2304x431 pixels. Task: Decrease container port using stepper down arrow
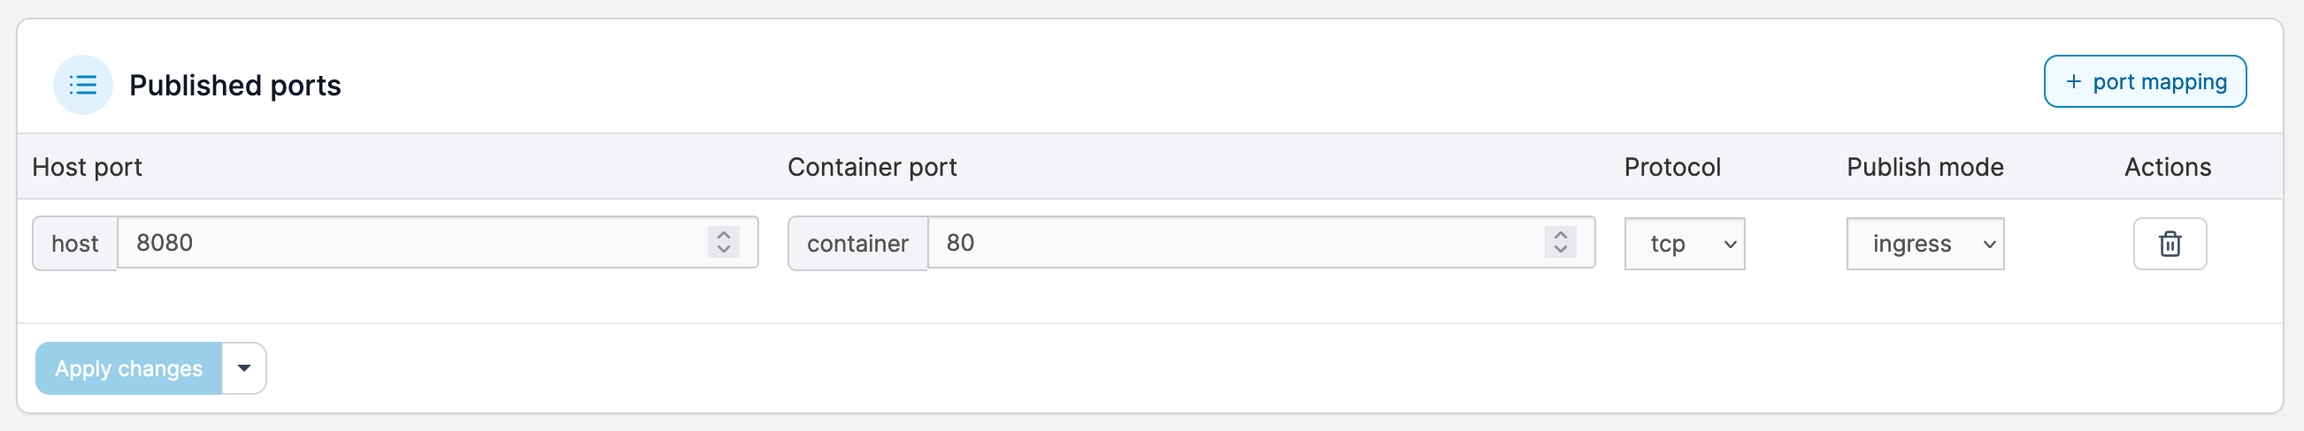[1559, 250]
